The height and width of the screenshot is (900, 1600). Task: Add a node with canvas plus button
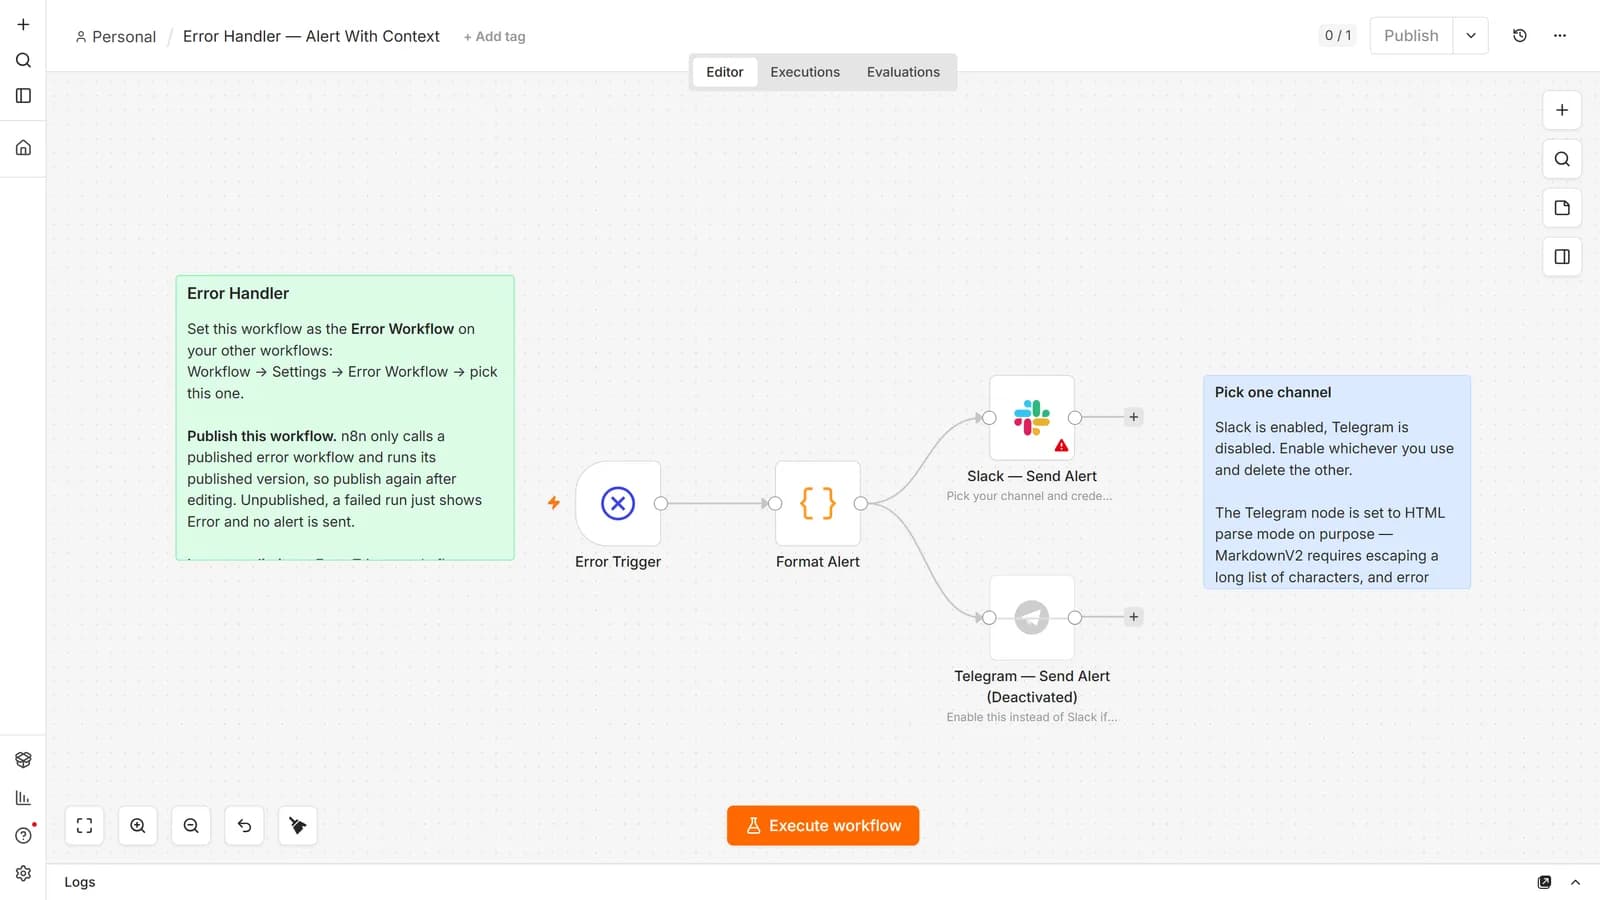1562,110
